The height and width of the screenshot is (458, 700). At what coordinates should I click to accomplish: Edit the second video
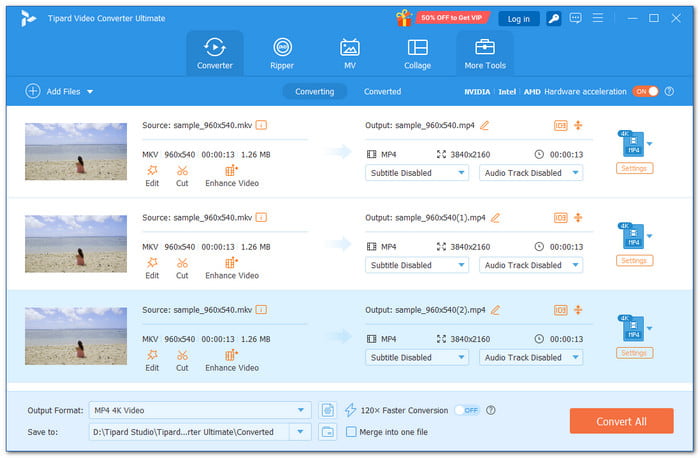pos(152,269)
